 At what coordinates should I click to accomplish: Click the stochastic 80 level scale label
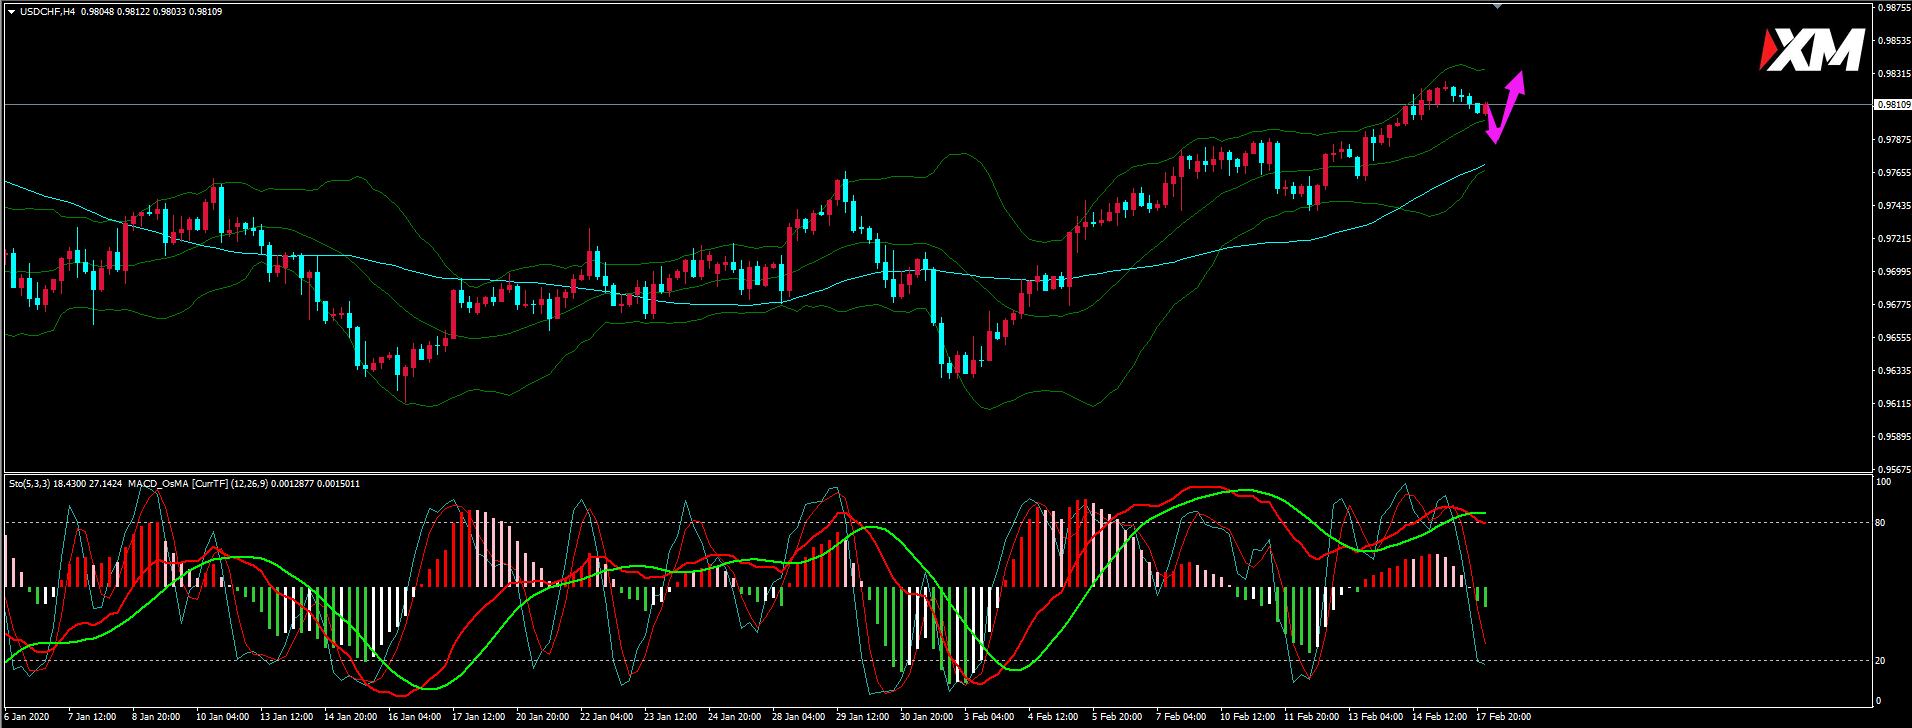point(1881,522)
